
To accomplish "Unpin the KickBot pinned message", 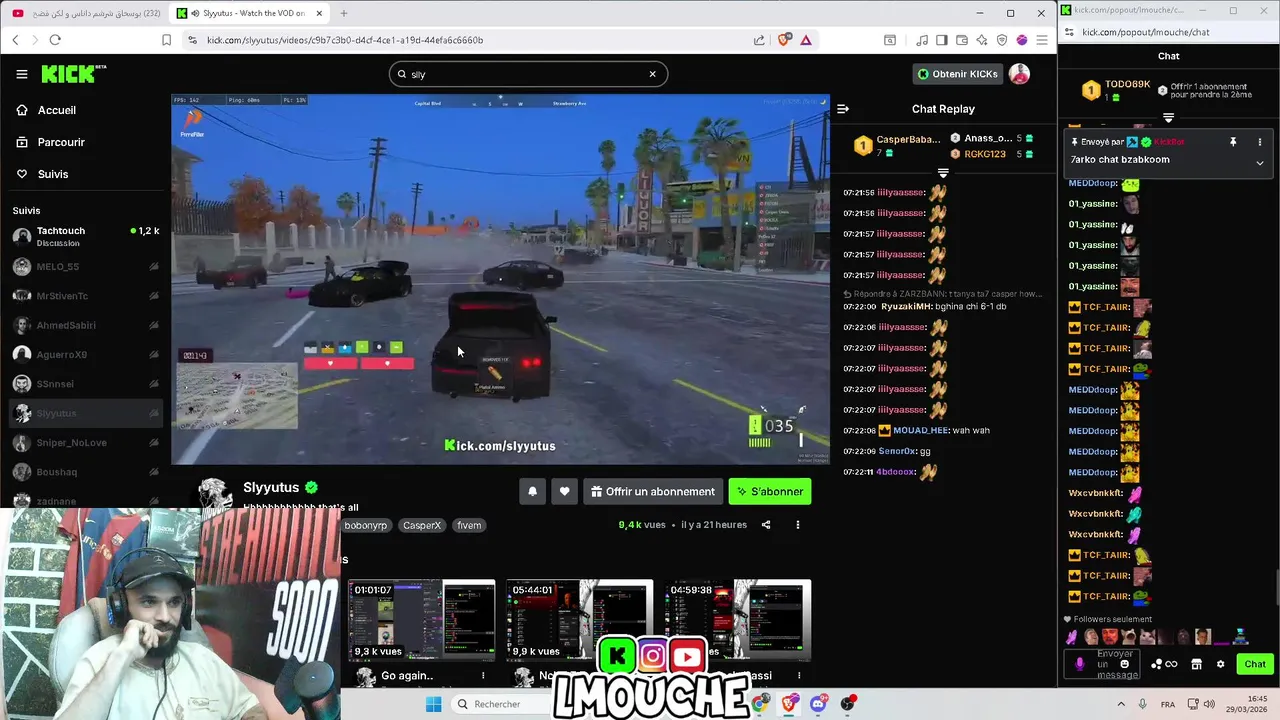I will click(x=1233, y=142).
